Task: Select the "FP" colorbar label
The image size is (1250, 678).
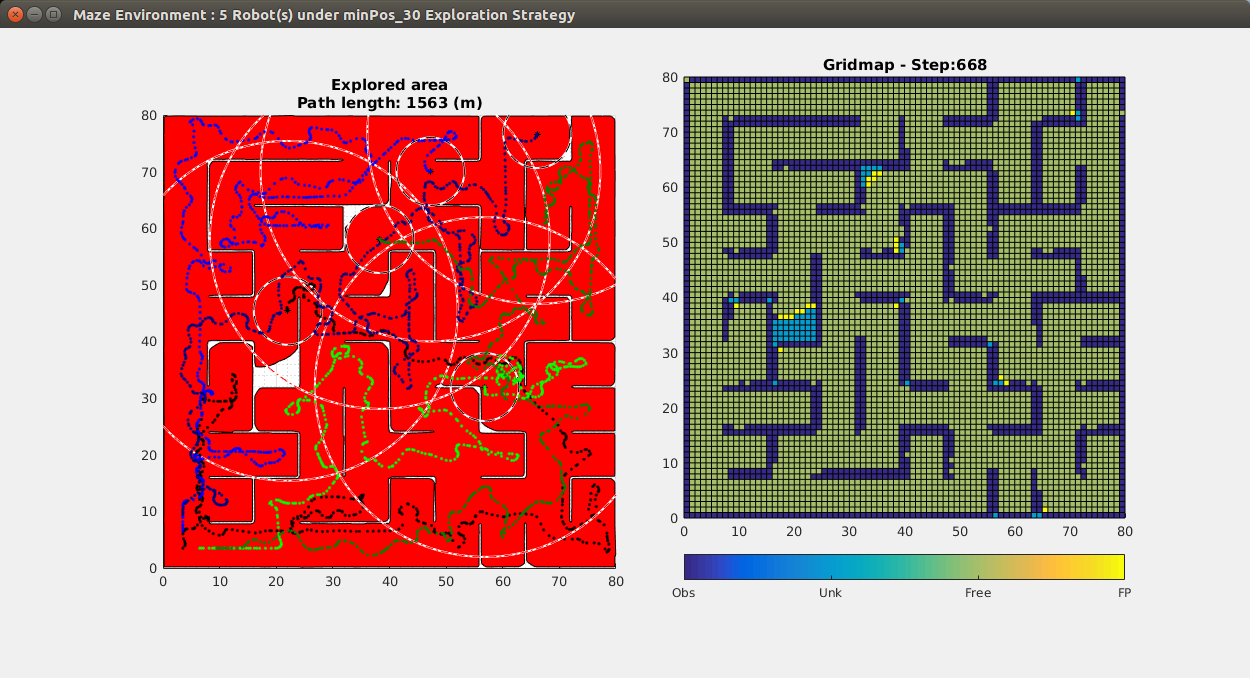Action: click(x=1124, y=593)
